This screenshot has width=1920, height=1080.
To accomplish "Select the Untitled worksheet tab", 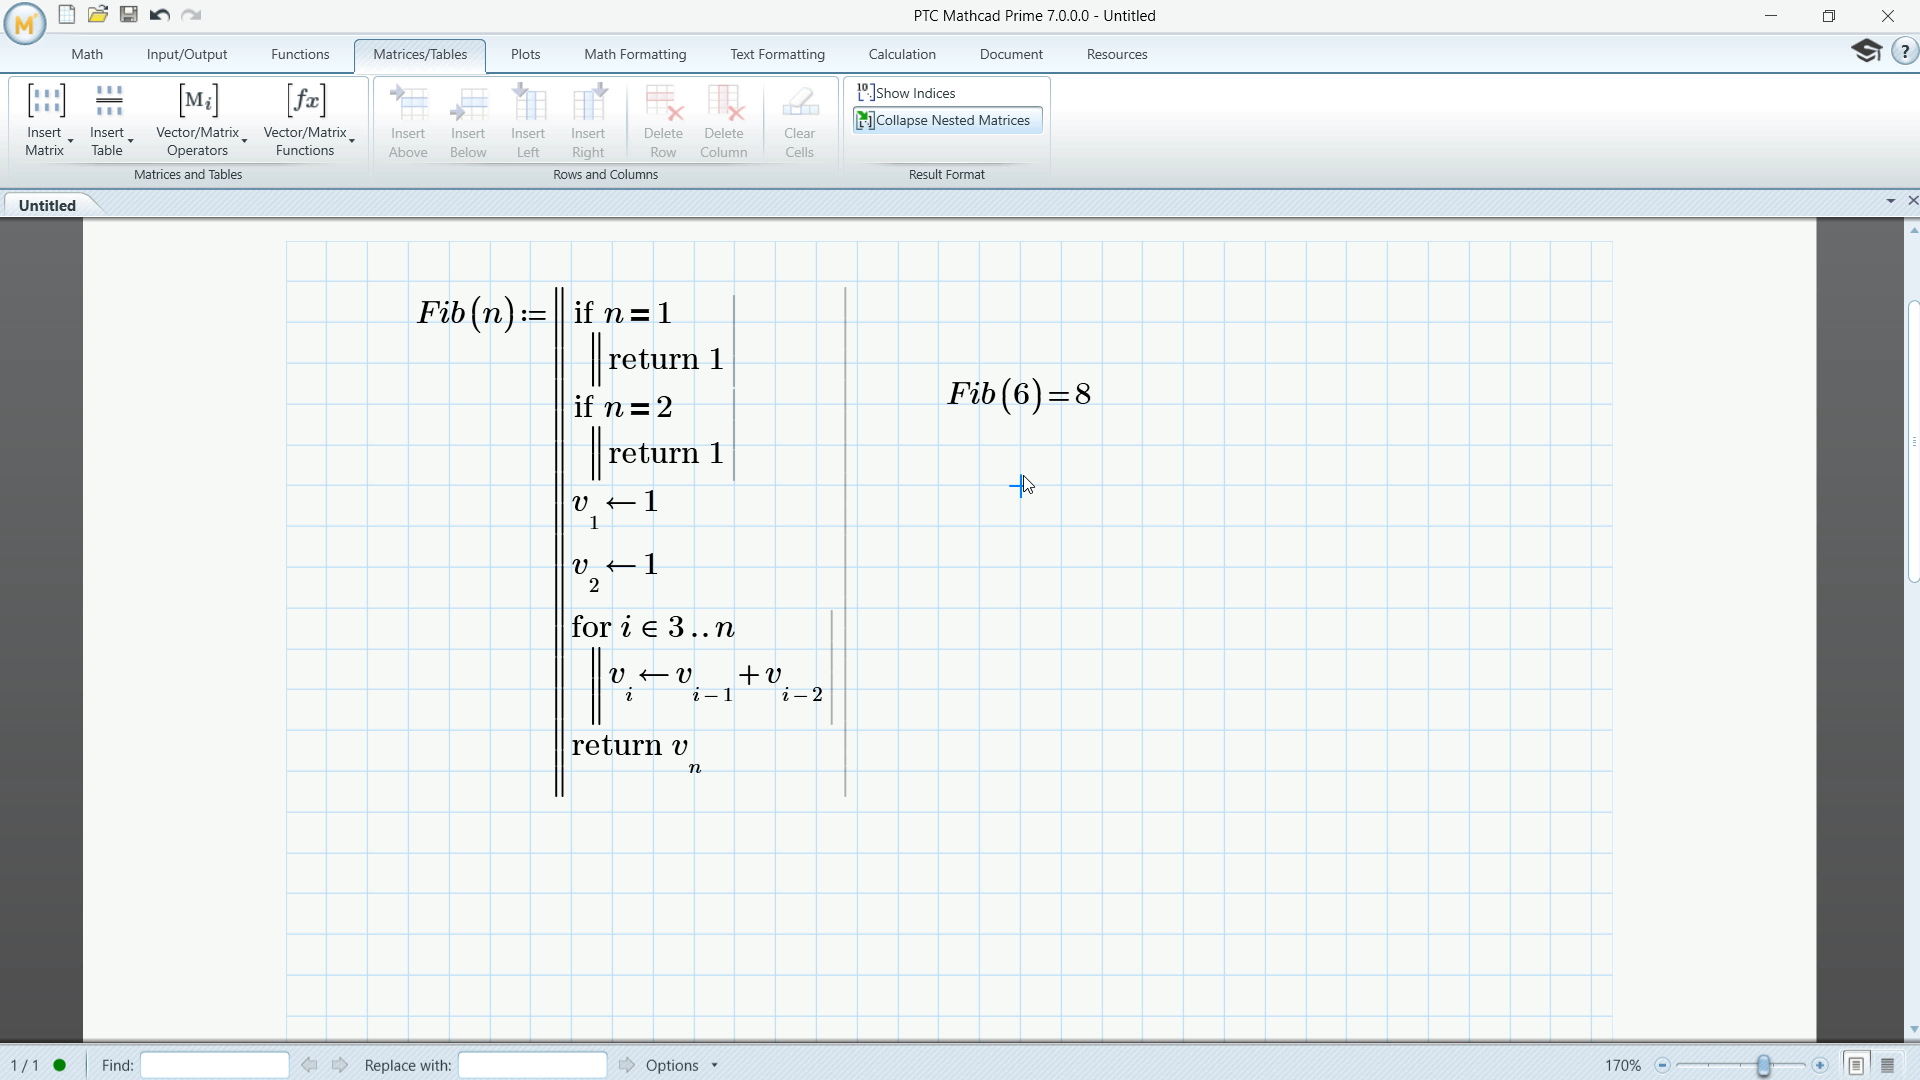I will point(47,205).
